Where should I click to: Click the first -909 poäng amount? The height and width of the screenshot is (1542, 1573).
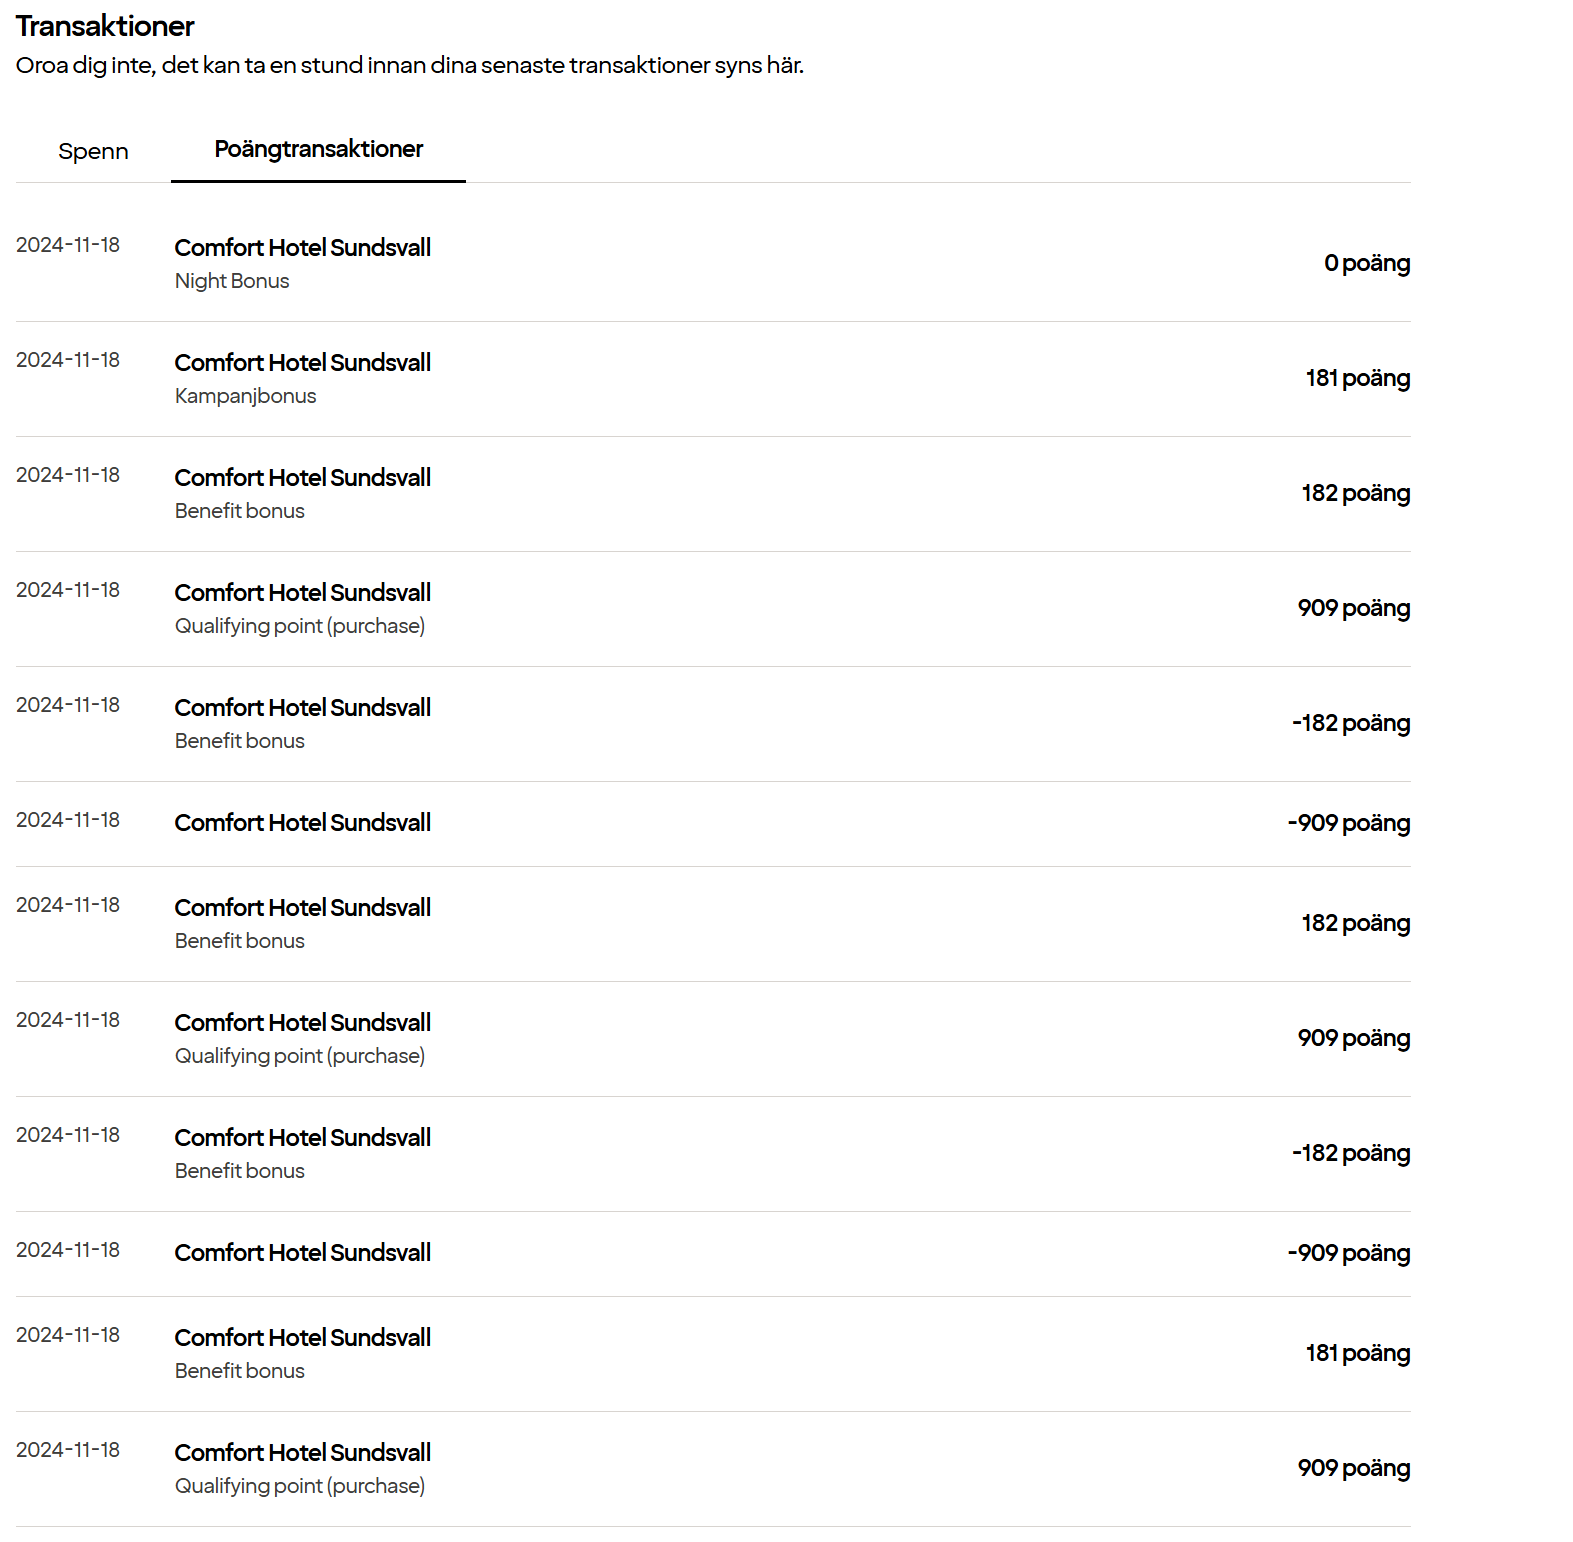pyautogui.click(x=1348, y=823)
